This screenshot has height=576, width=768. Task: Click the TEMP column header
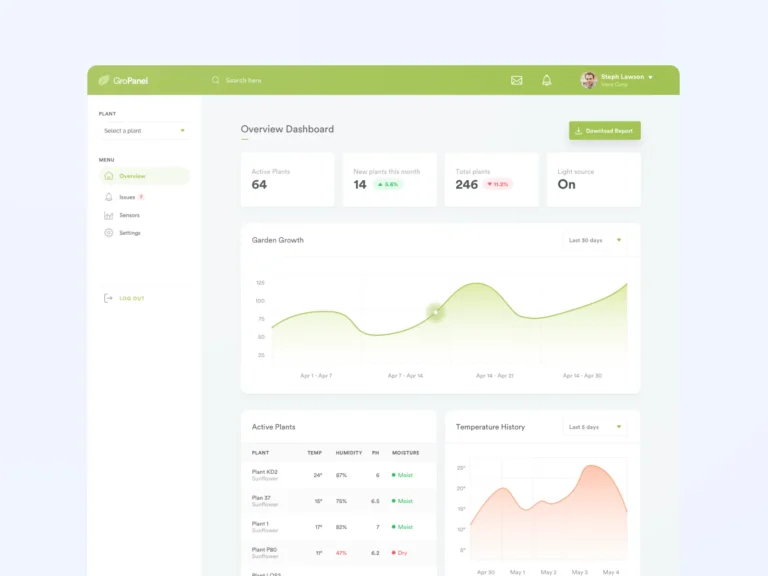pyautogui.click(x=314, y=453)
